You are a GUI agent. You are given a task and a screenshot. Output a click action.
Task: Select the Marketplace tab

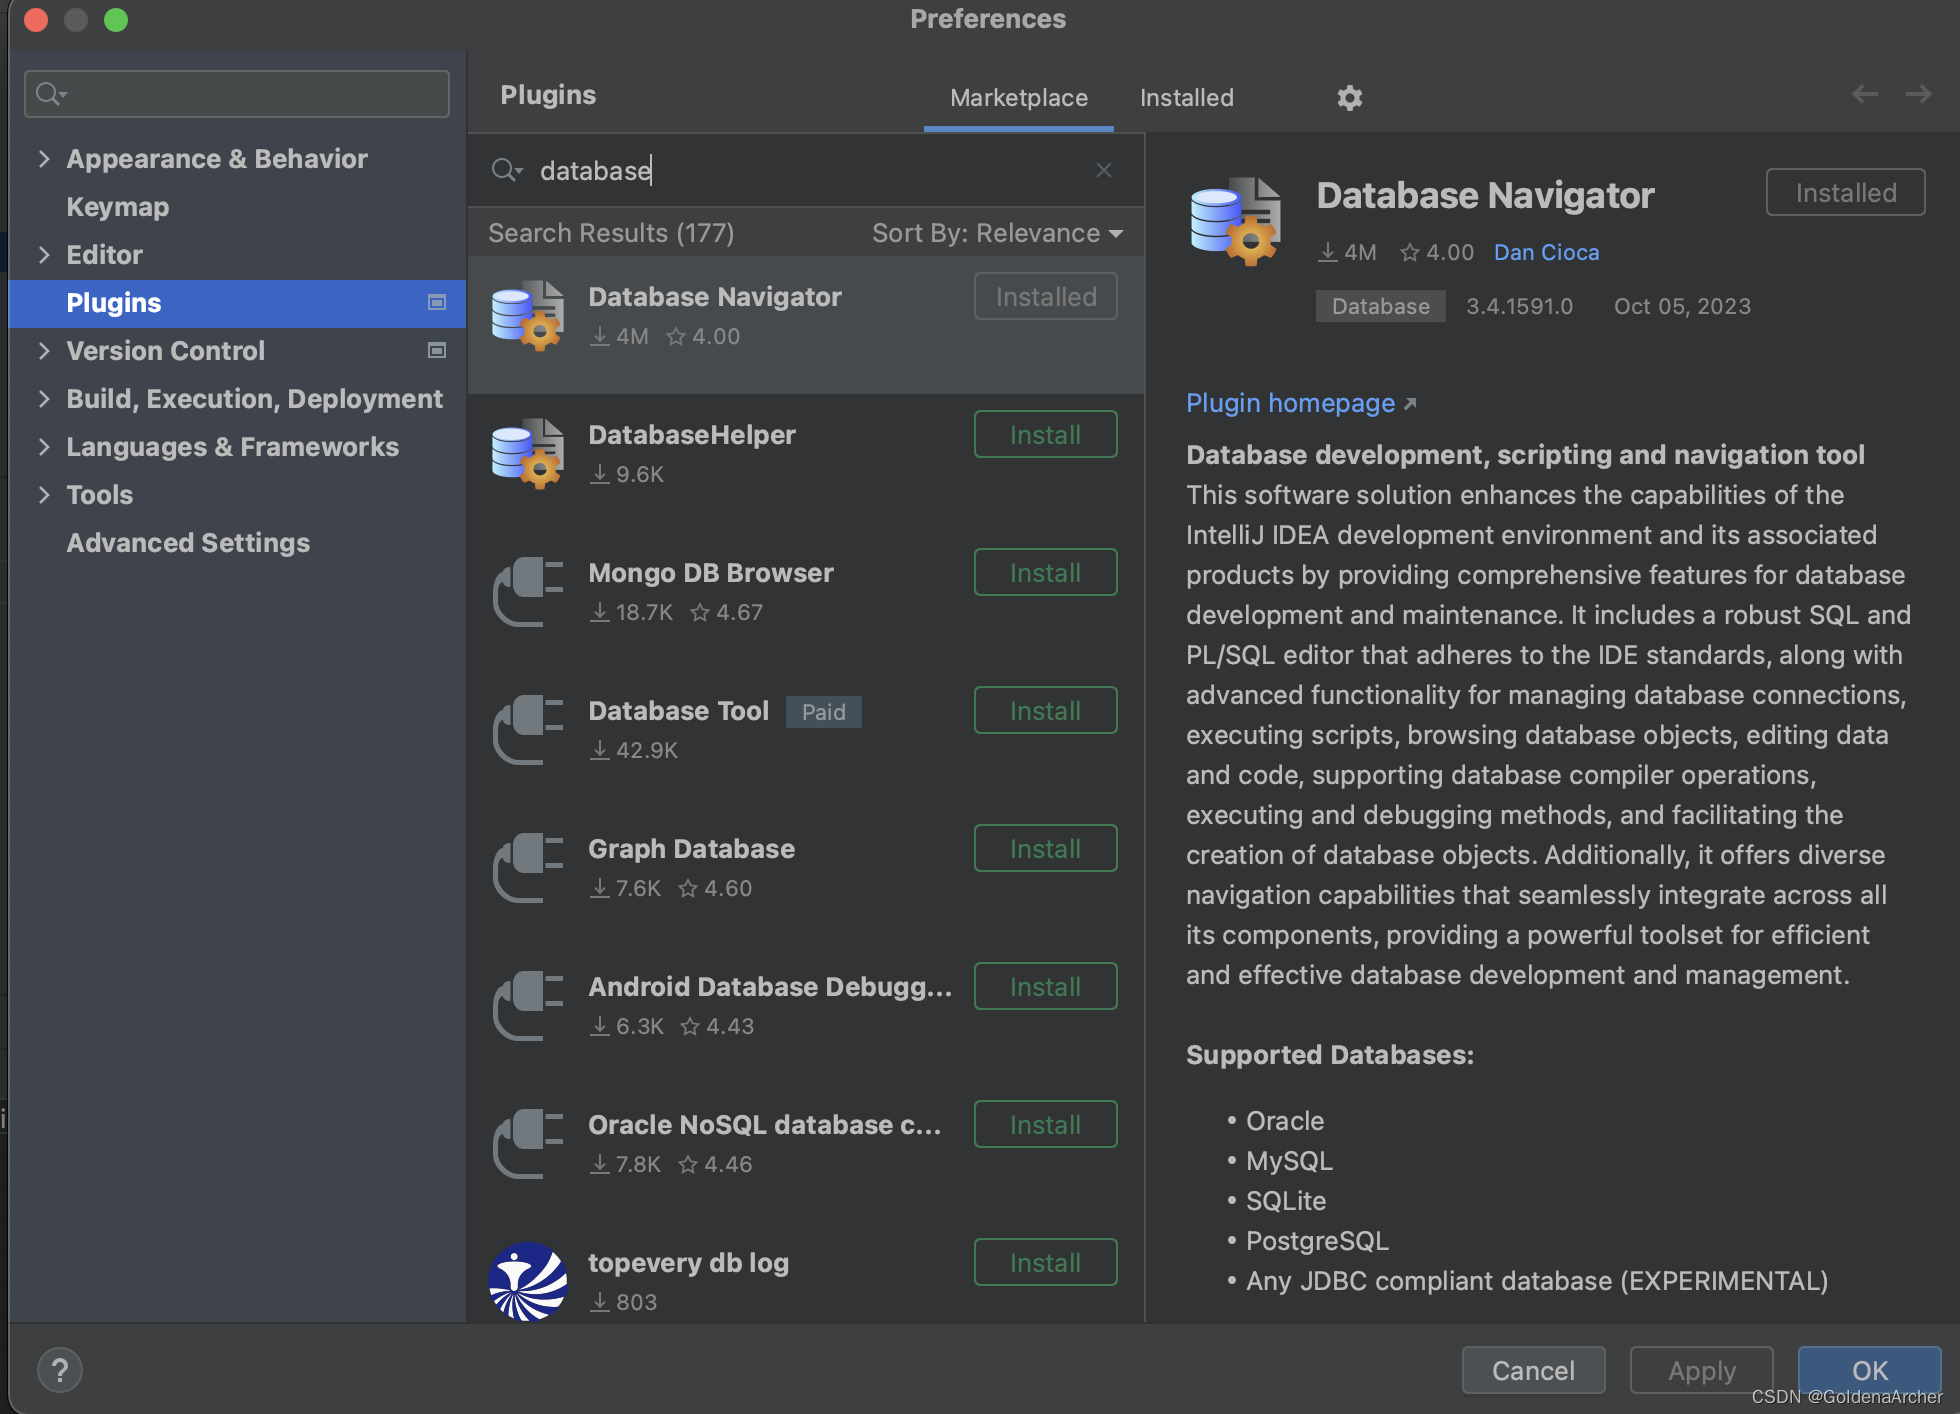tap(1018, 97)
